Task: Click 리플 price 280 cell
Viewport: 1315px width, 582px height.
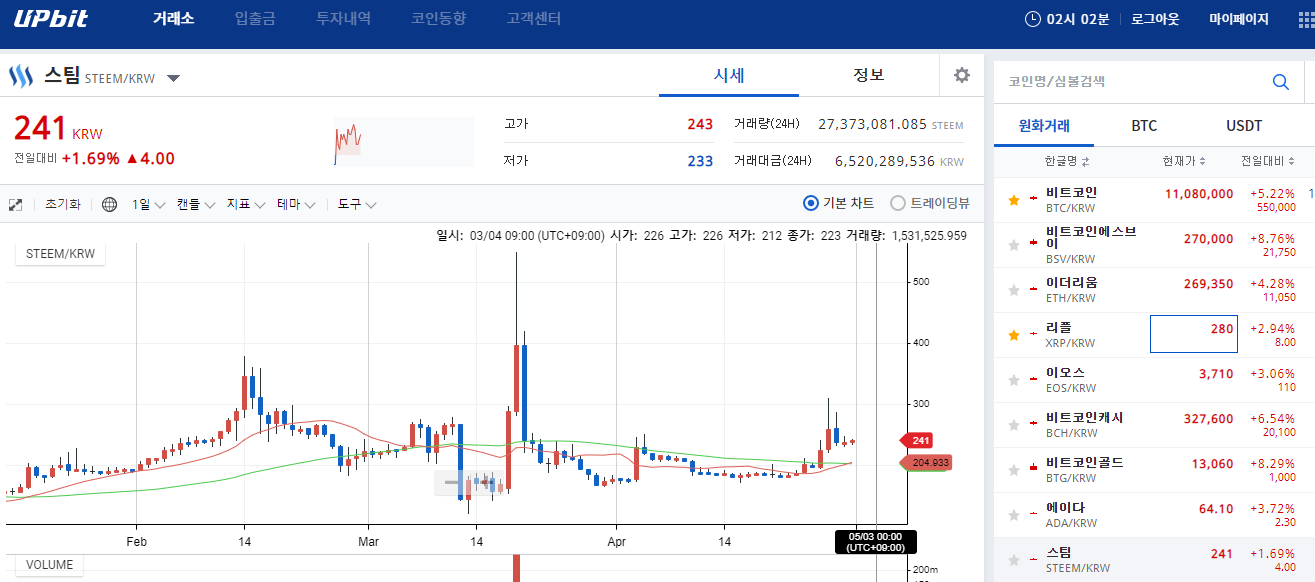Action: (x=1194, y=334)
